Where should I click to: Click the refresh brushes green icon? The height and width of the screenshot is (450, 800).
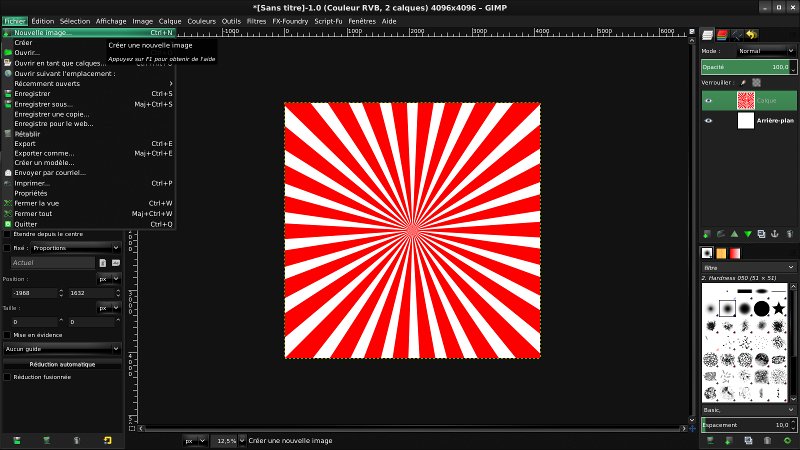click(x=787, y=440)
